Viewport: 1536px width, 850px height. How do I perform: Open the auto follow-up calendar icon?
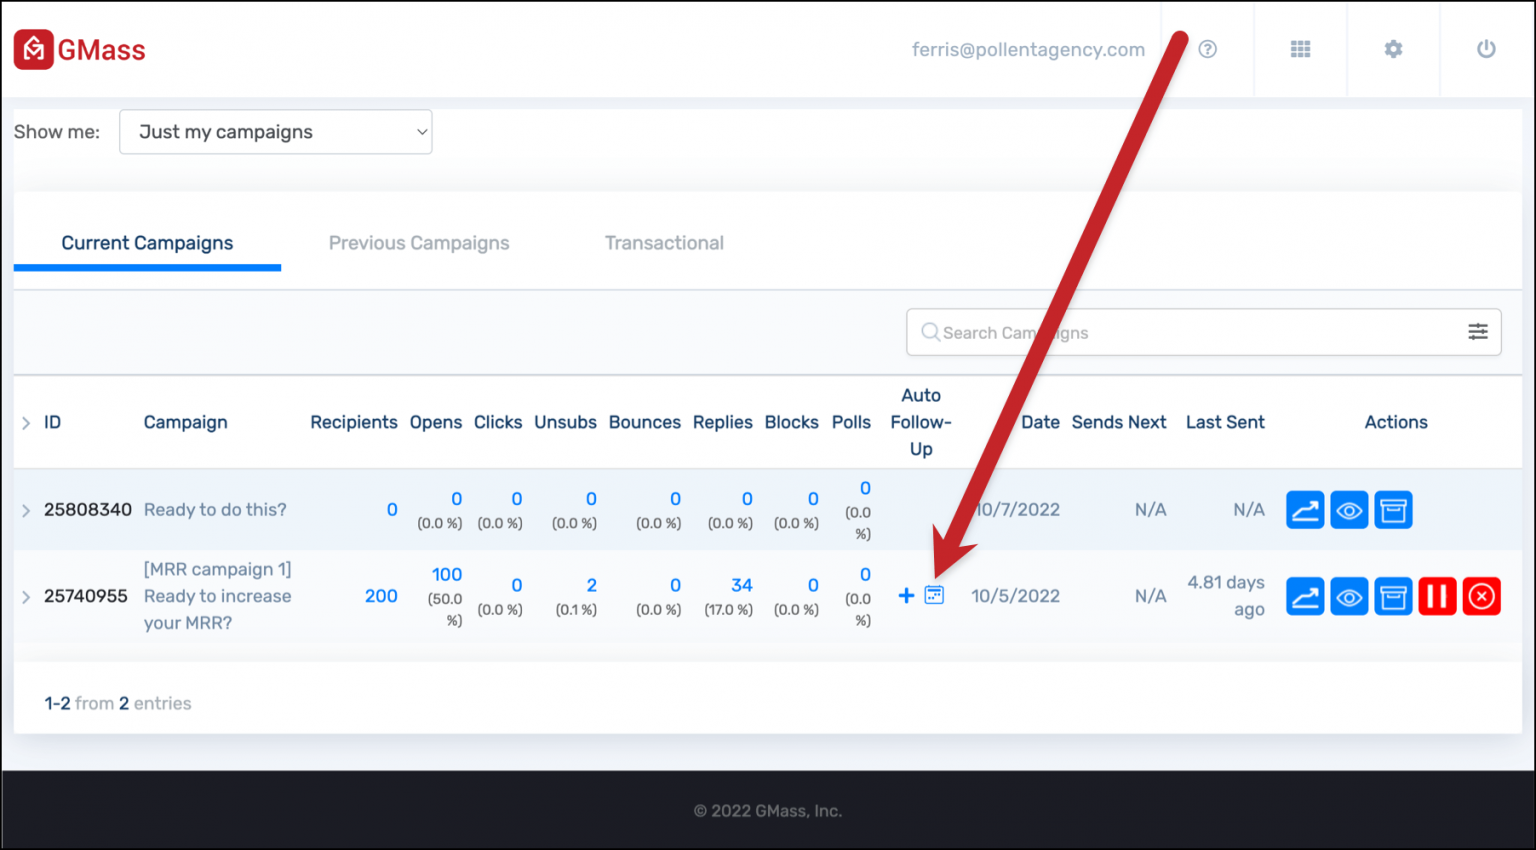coord(934,595)
